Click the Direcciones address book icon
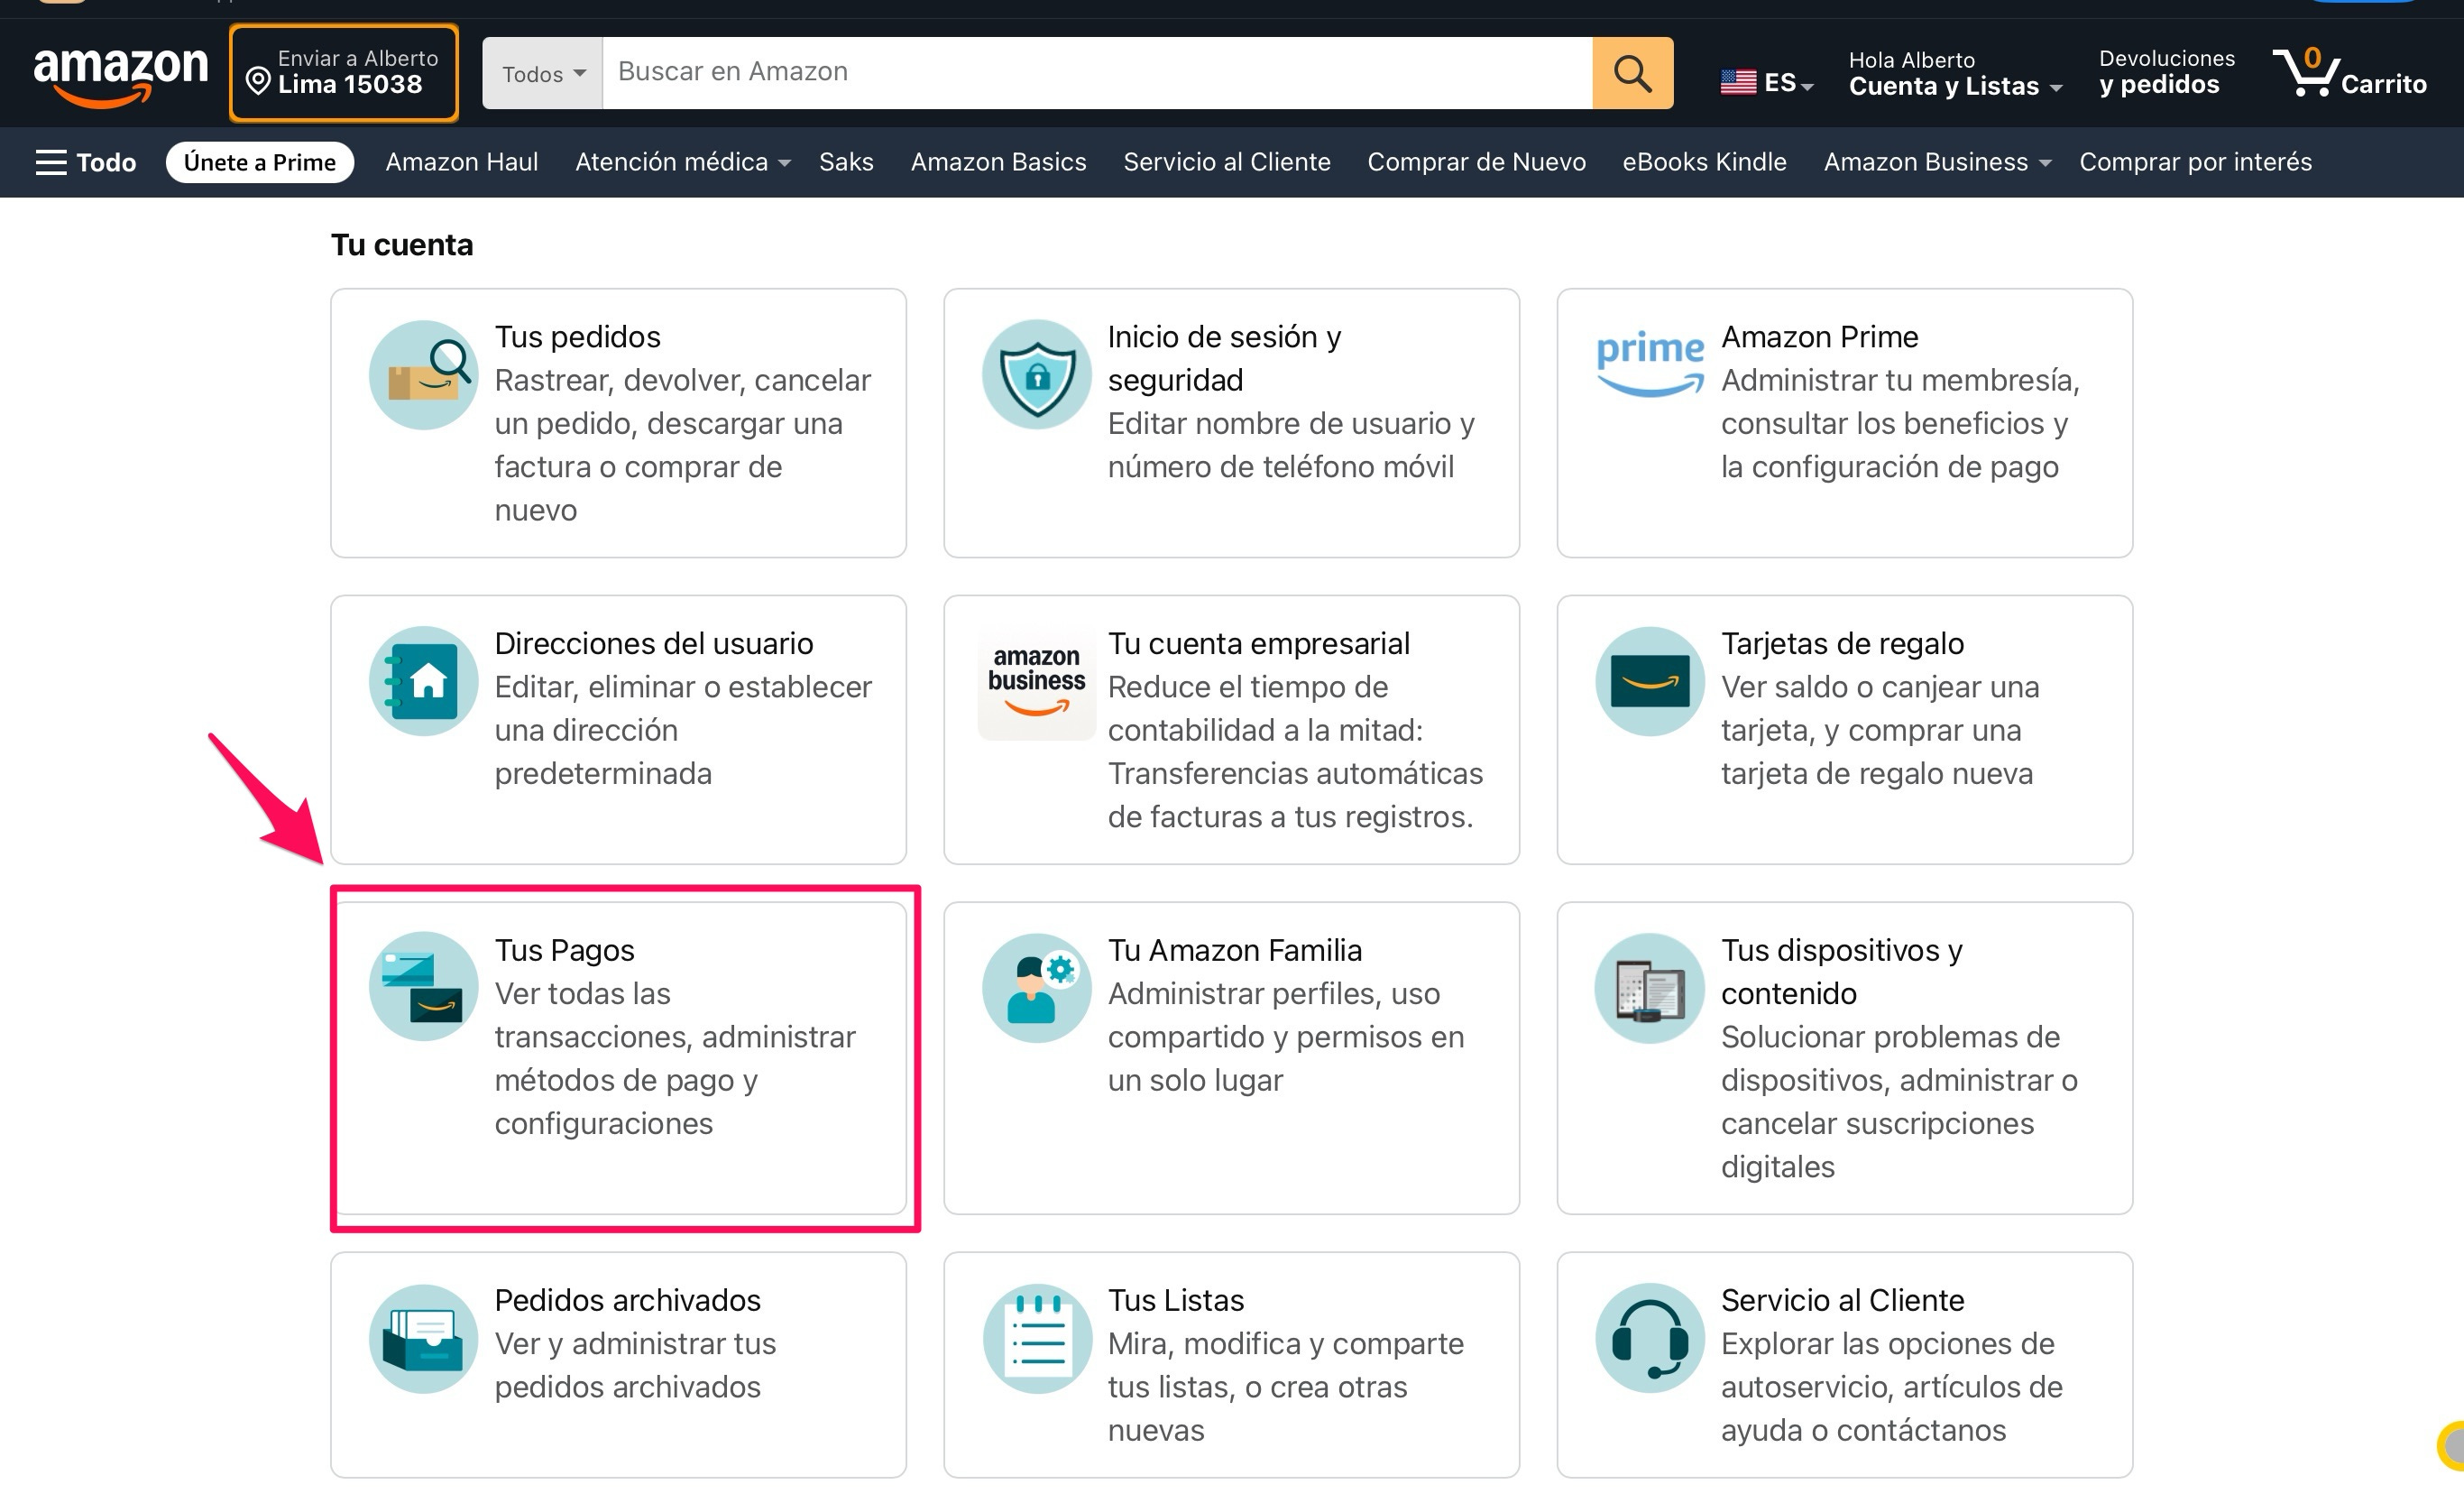This screenshot has height=1503, width=2464. coord(423,681)
